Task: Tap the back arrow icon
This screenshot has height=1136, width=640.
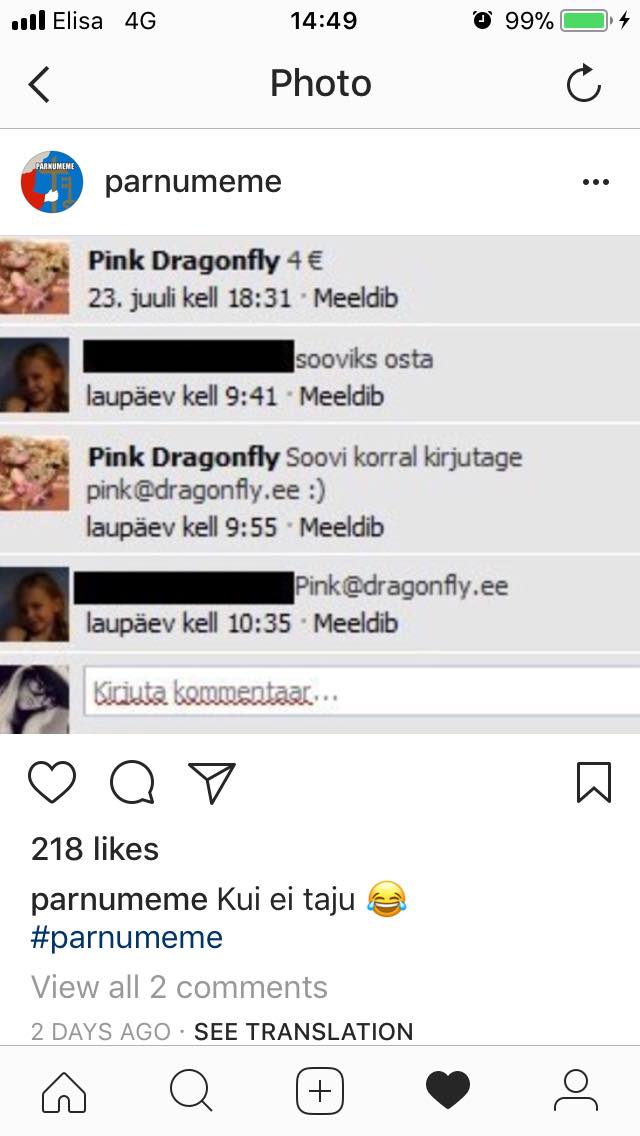Action: [39, 84]
